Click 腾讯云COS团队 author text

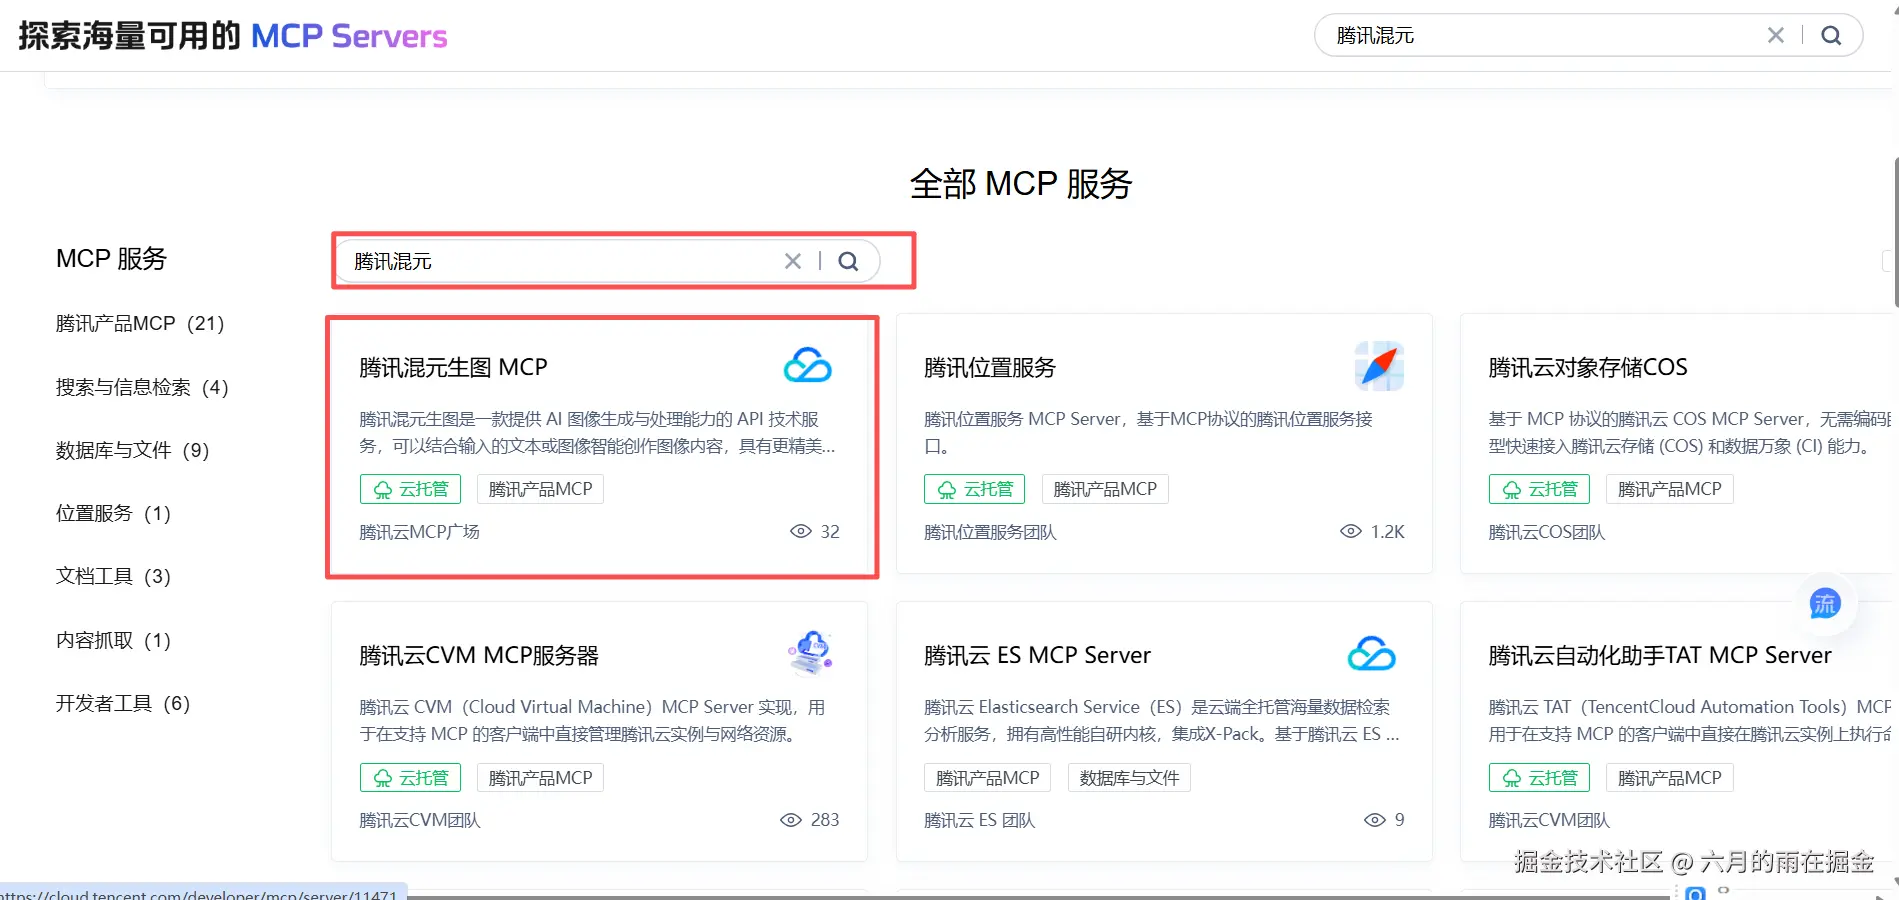point(1547,532)
